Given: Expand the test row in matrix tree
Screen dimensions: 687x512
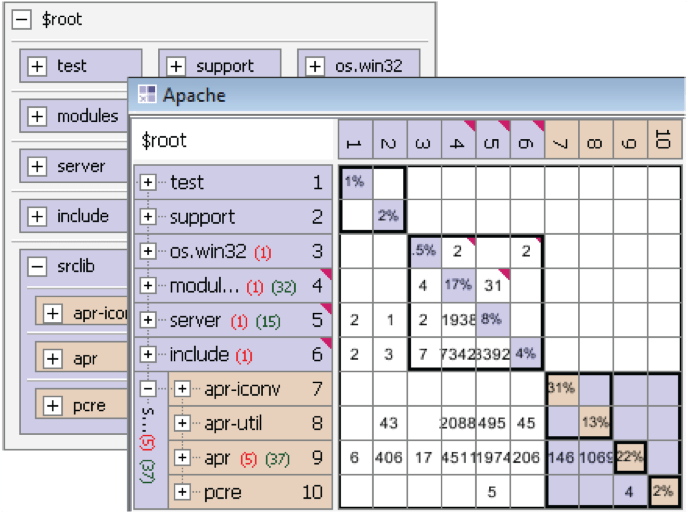Looking at the screenshot, I should coord(148,182).
